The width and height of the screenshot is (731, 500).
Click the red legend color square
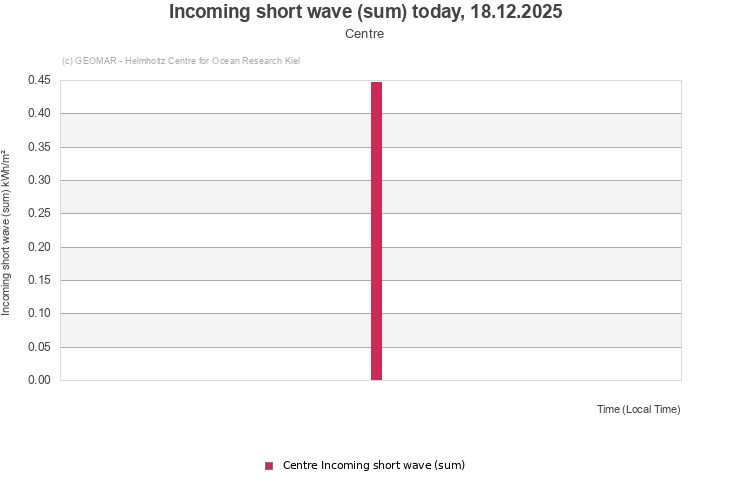tap(269, 466)
